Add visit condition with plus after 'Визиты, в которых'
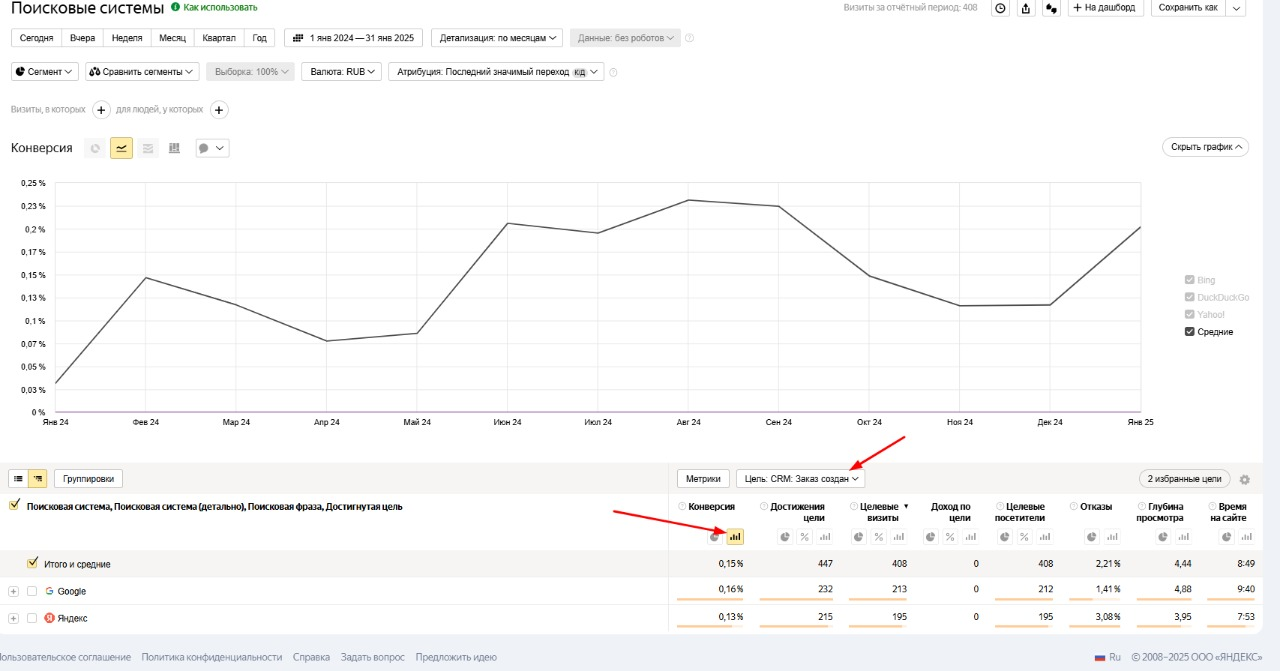 [101, 110]
